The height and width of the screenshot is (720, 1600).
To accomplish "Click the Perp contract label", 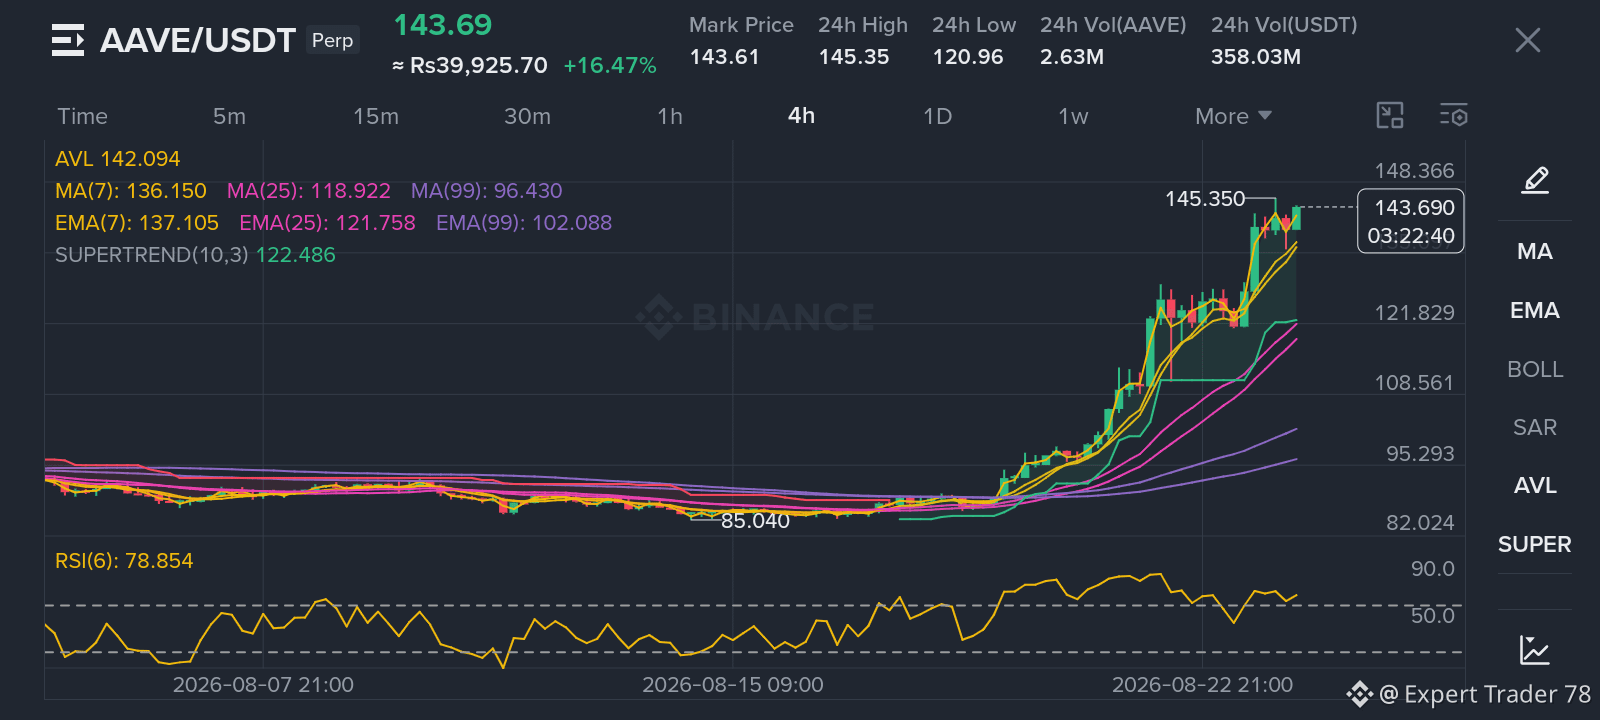I will [333, 40].
